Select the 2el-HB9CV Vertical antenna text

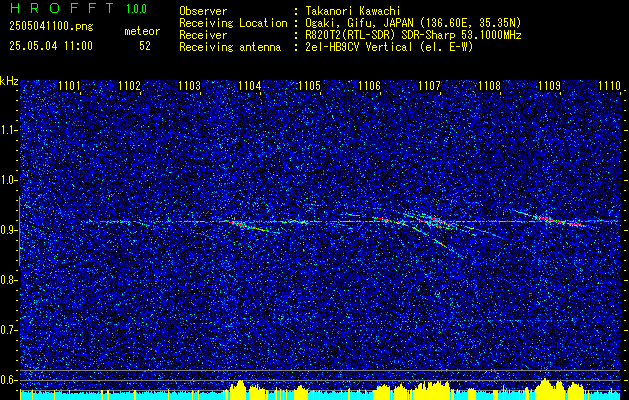coord(389,47)
